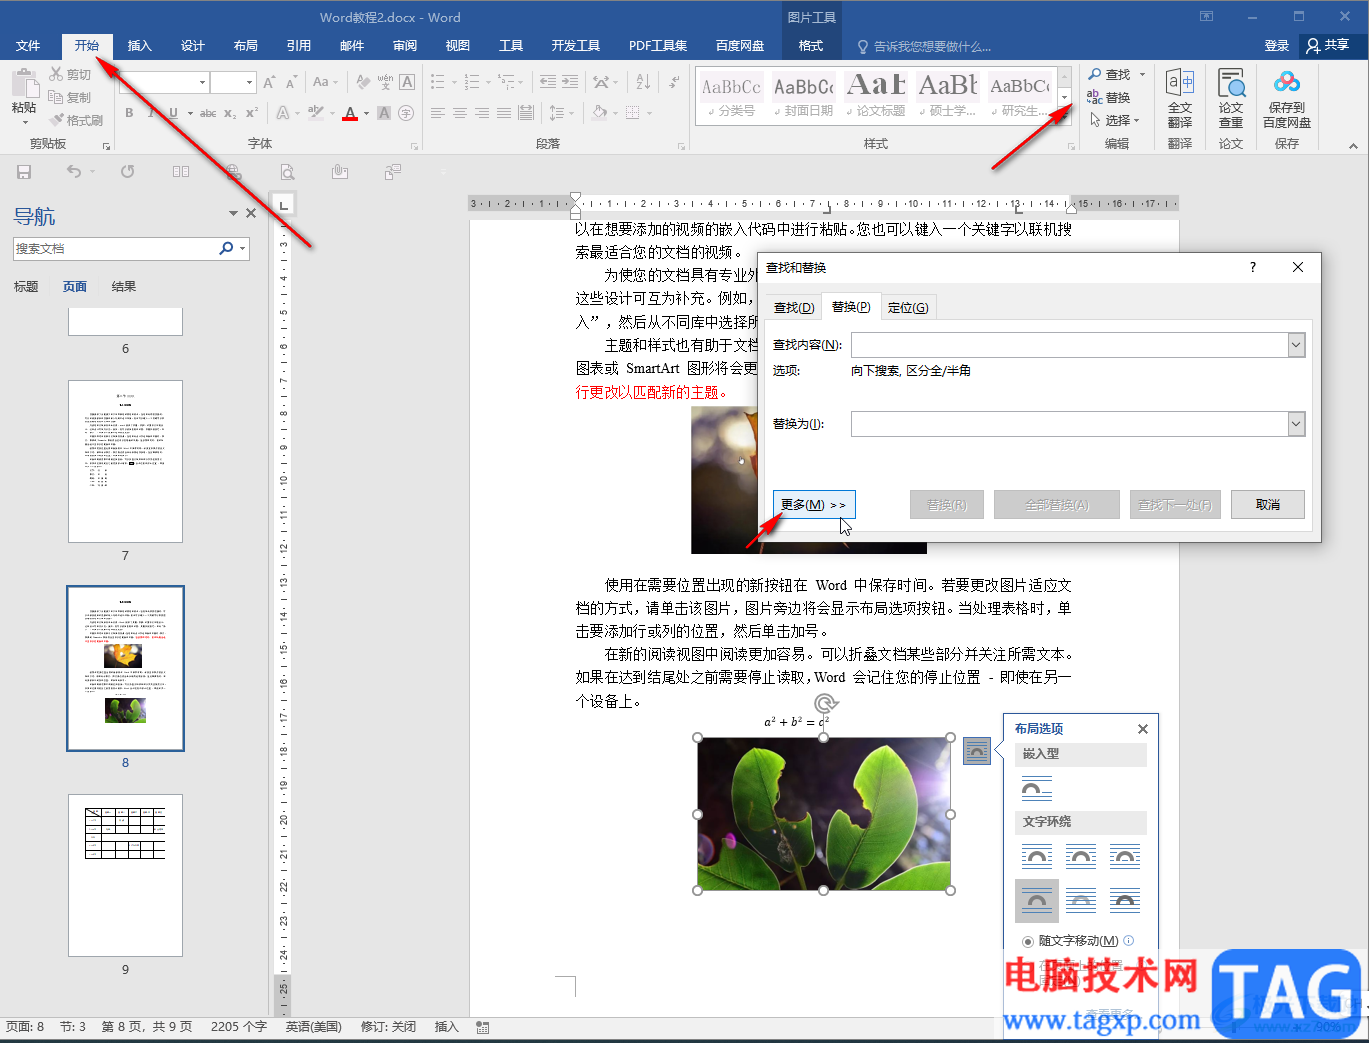Screen dimensions: 1369x1043
Task: Click the Share (共享) button
Action: [x=1327, y=46]
